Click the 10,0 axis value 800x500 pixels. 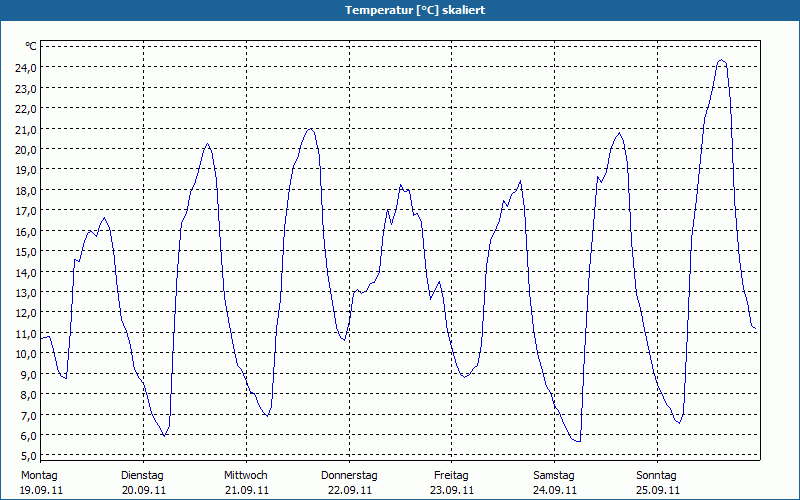pyautogui.click(x=26, y=354)
